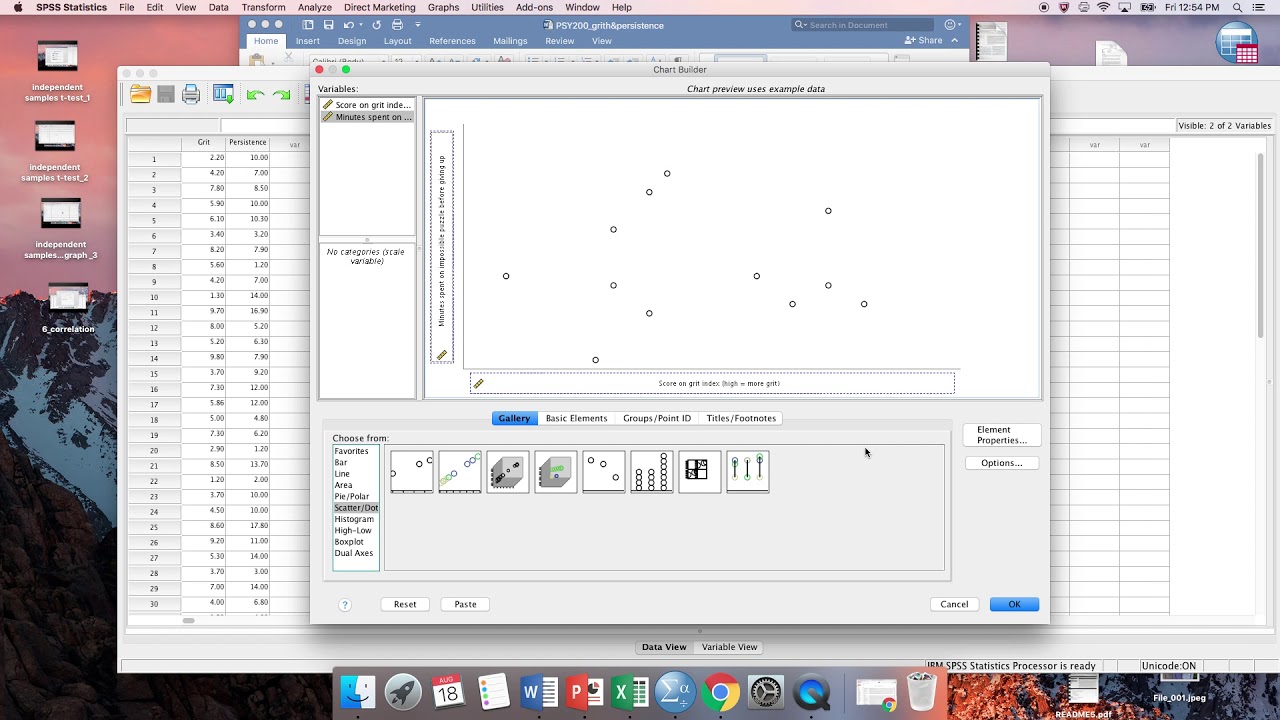The image size is (1280, 720).
Task: Select the Minutes spent on variable
Action: click(367, 117)
